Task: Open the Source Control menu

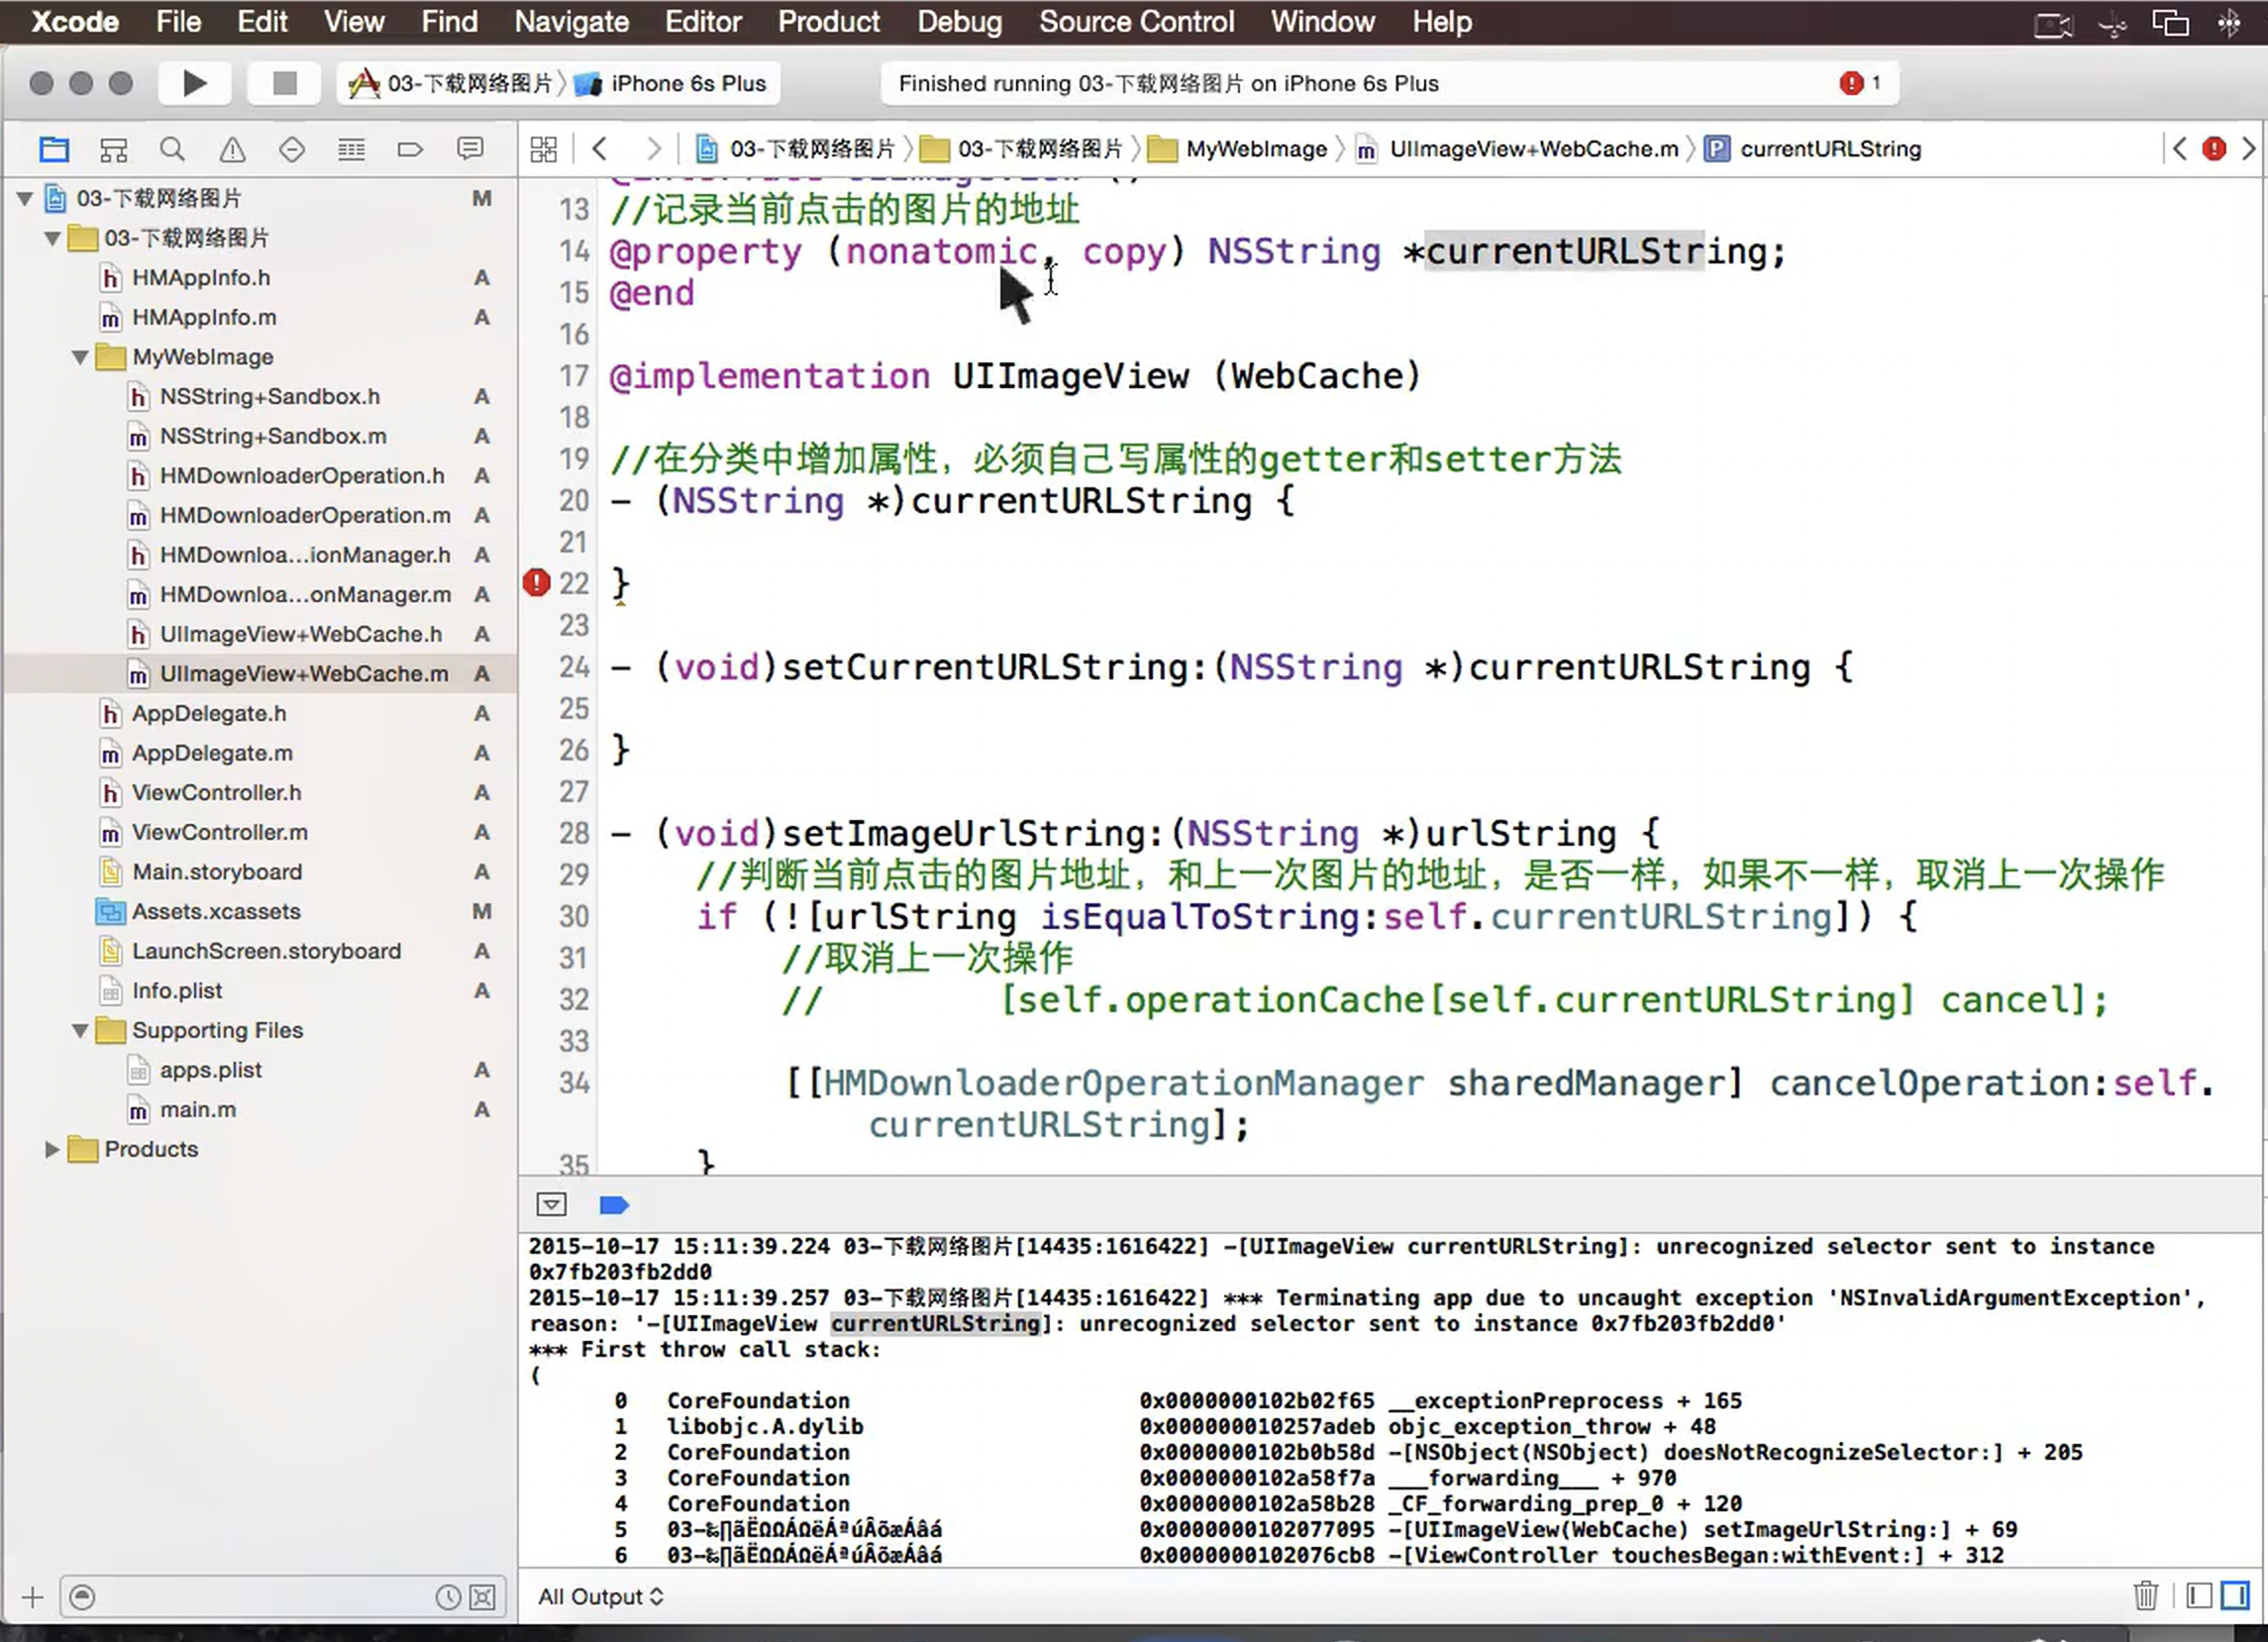Action: 1136,22
